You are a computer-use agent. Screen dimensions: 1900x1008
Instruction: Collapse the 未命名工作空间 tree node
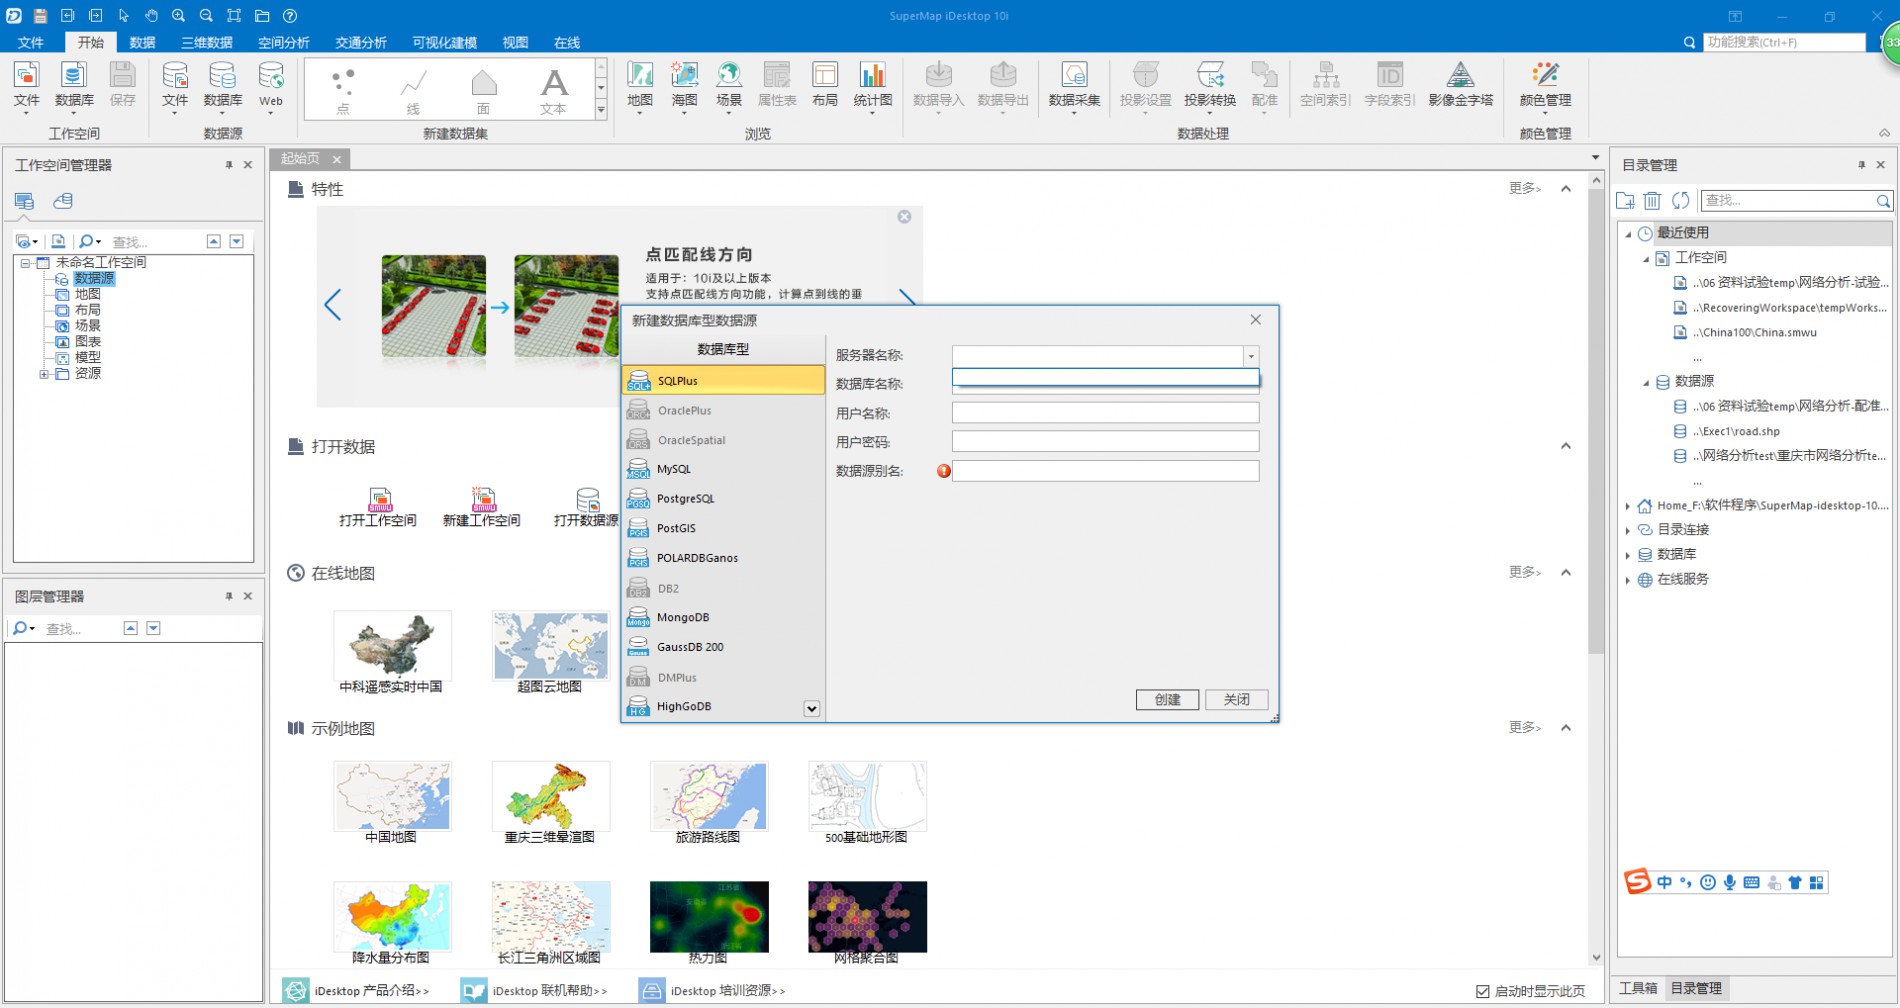click(25, 263)
